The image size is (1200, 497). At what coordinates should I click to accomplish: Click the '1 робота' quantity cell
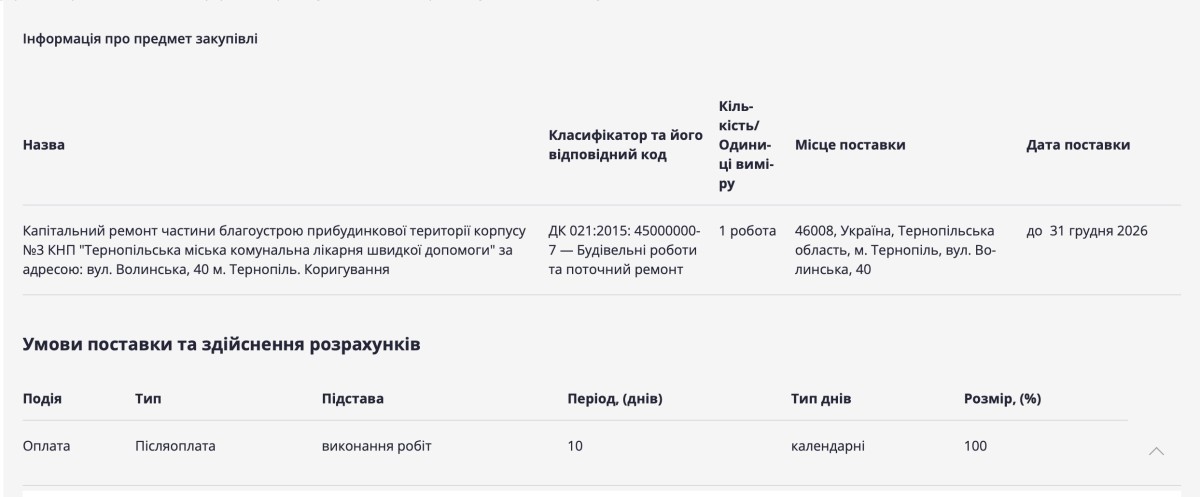pyautogui.click(x=747, y=232)
